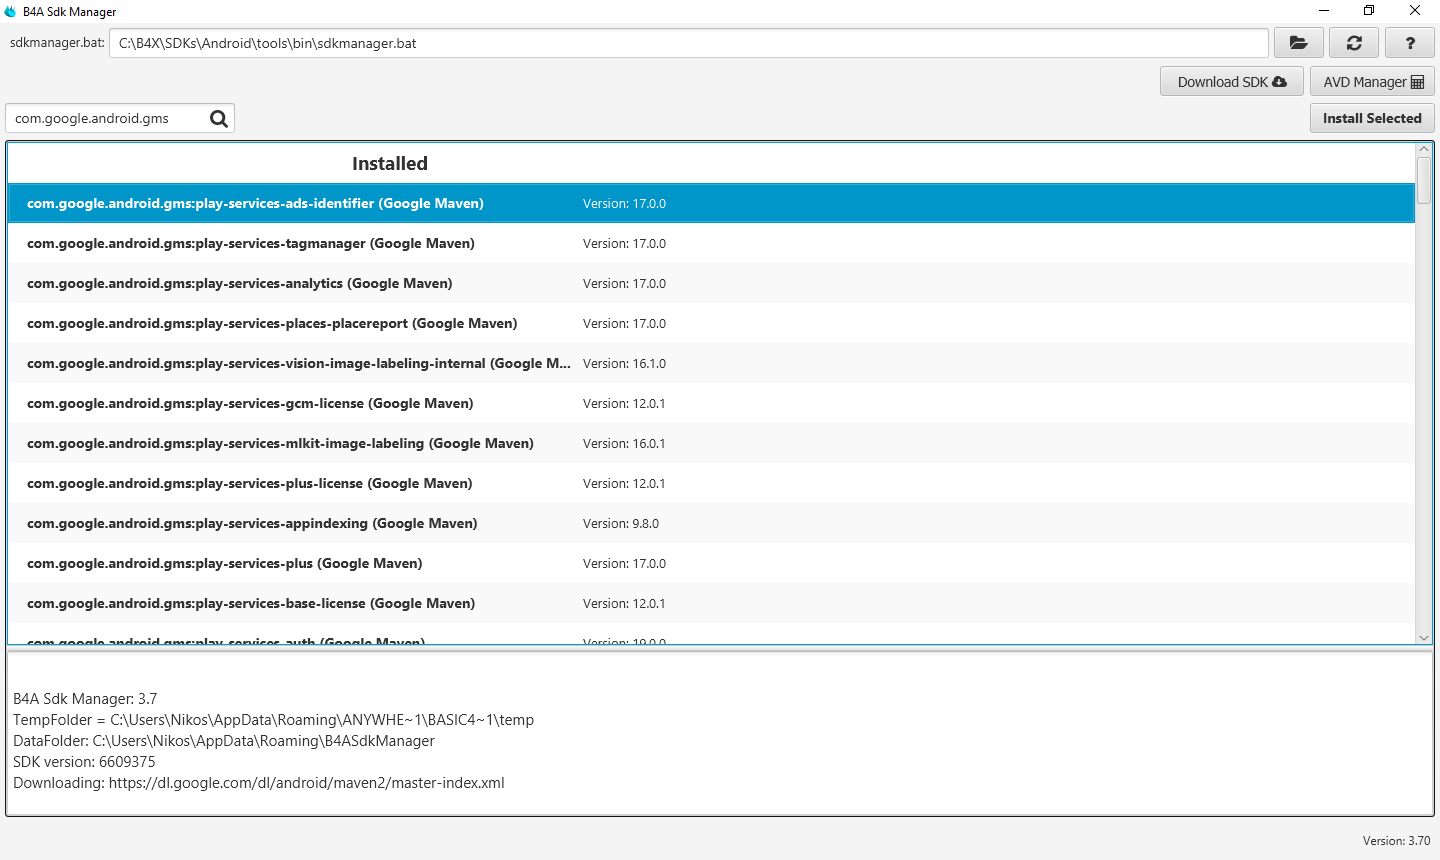Select play-services-gcm-license row

click(711, 403)
